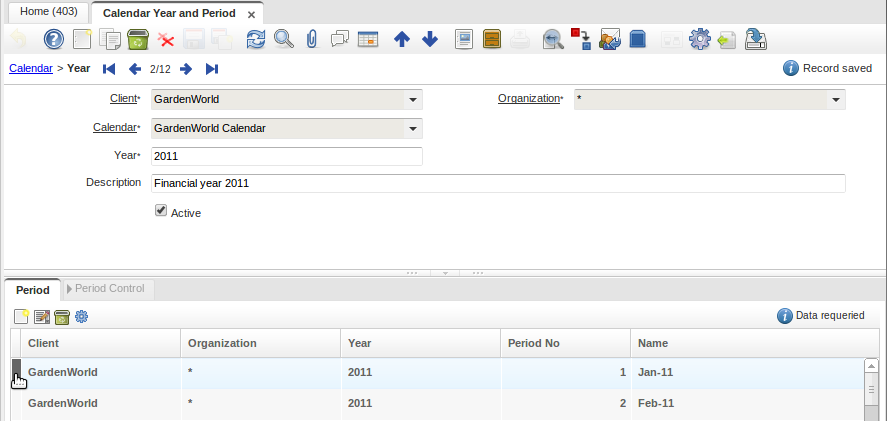Go to the next record arrow
Image resolution: width=887 pixels, height=421 pixels.
[186, 69]
